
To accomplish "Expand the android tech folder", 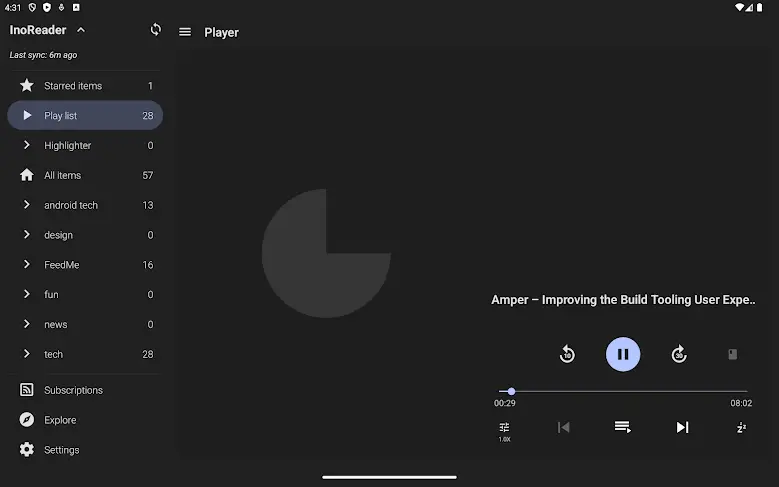I will pos(27,205).
